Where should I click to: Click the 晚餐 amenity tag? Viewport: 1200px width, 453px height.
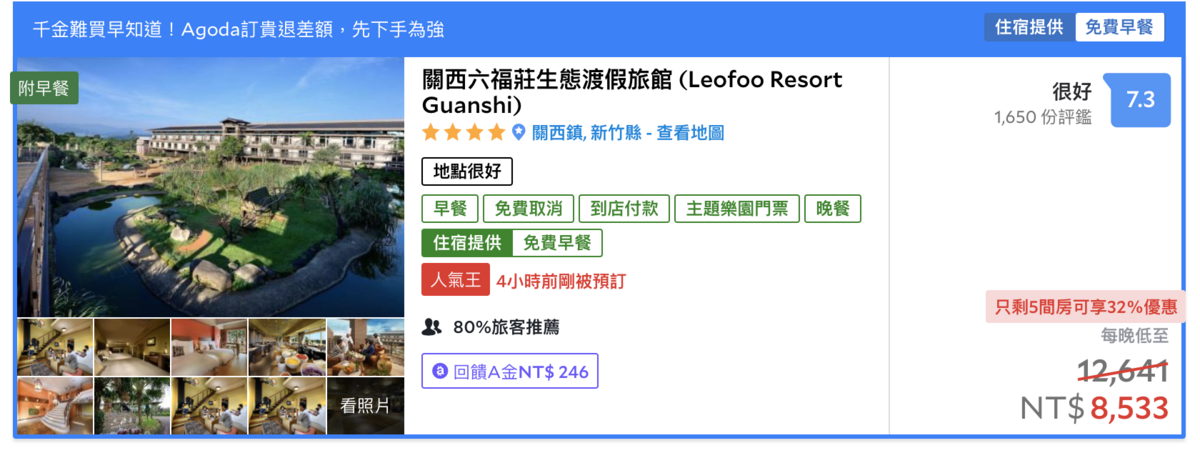[832, 209]
